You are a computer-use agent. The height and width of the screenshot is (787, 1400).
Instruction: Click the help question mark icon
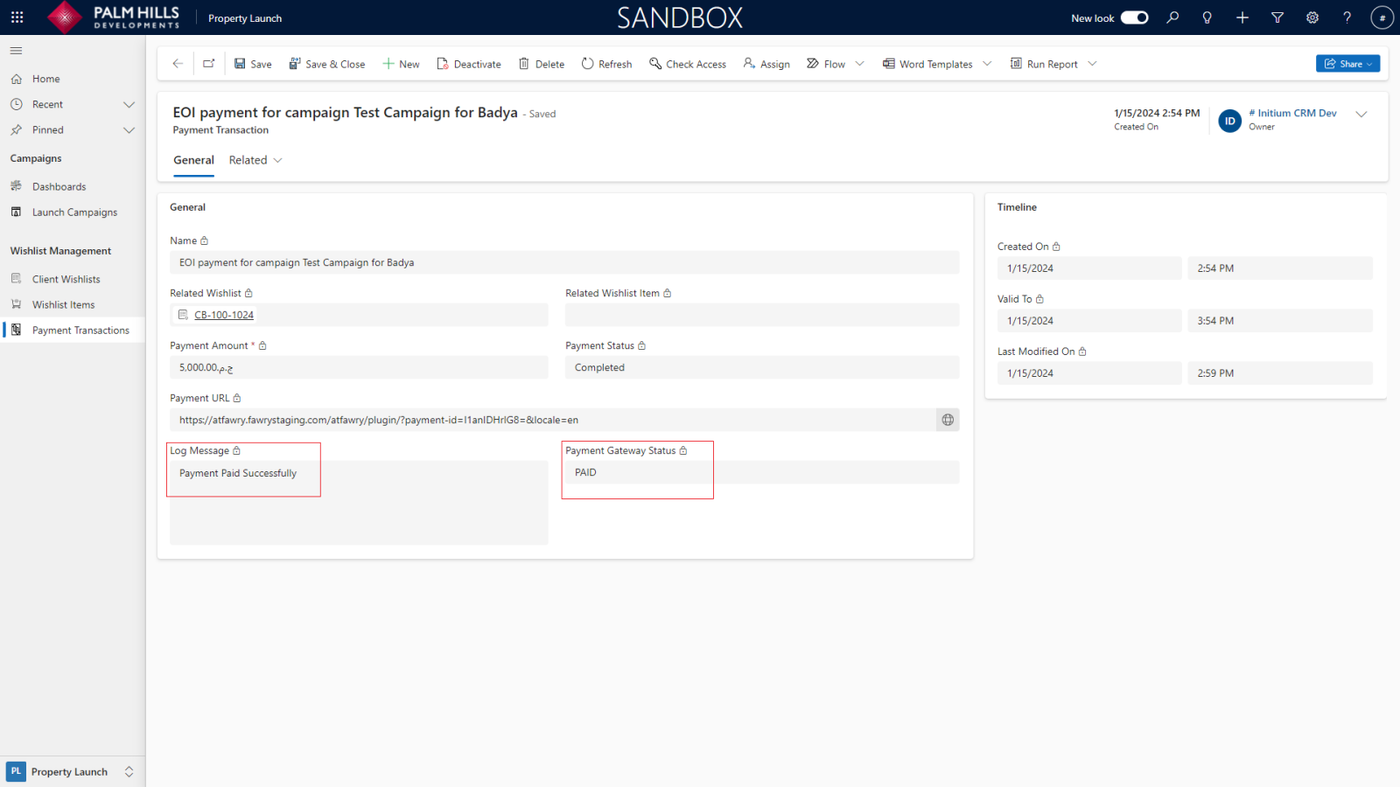[1347, 18]
